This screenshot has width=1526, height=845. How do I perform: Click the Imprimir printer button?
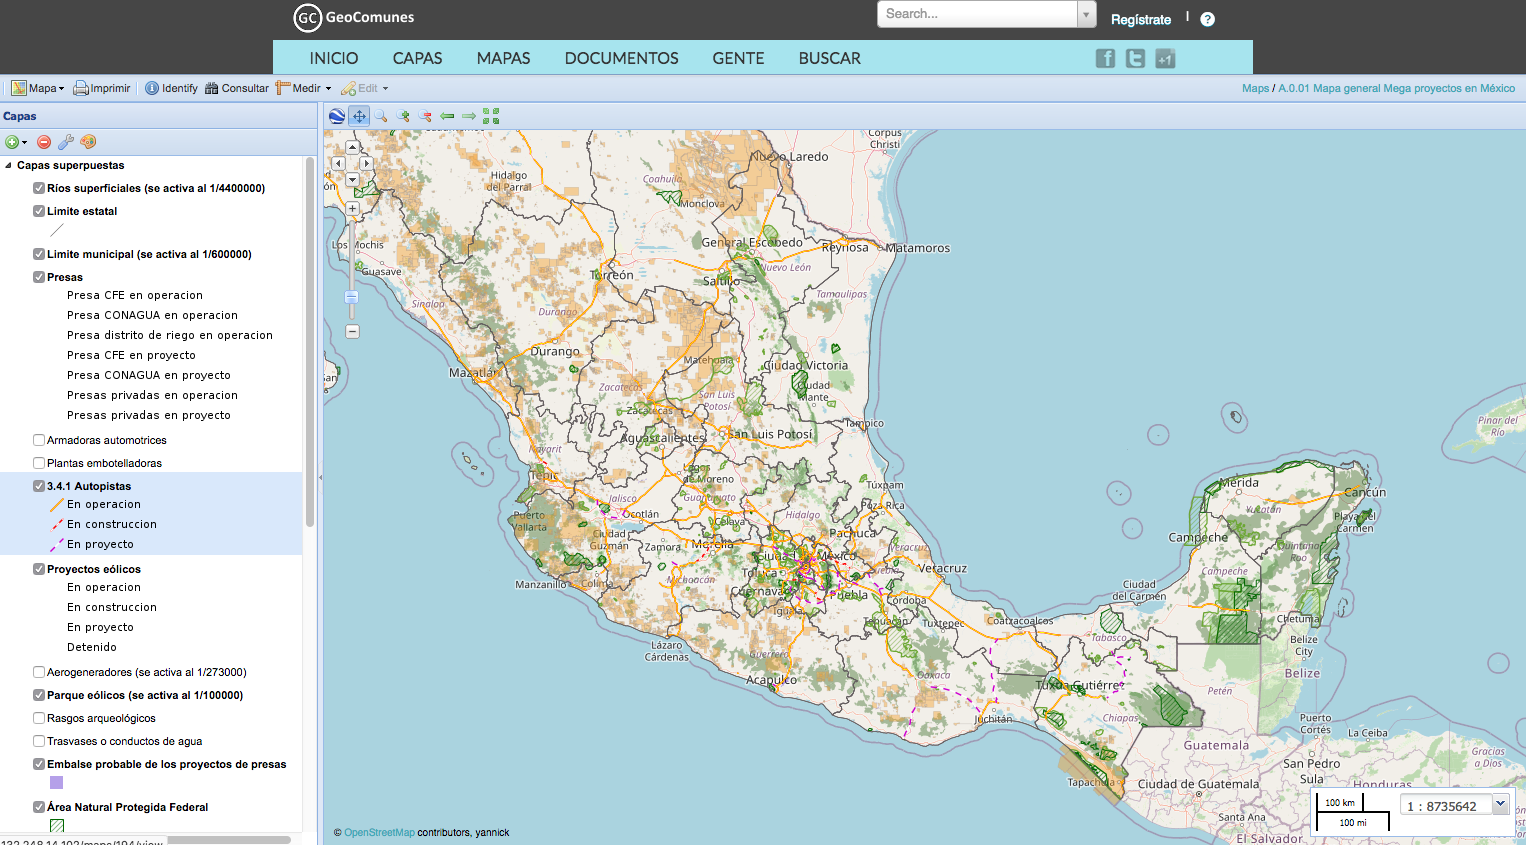pos(102,88)
